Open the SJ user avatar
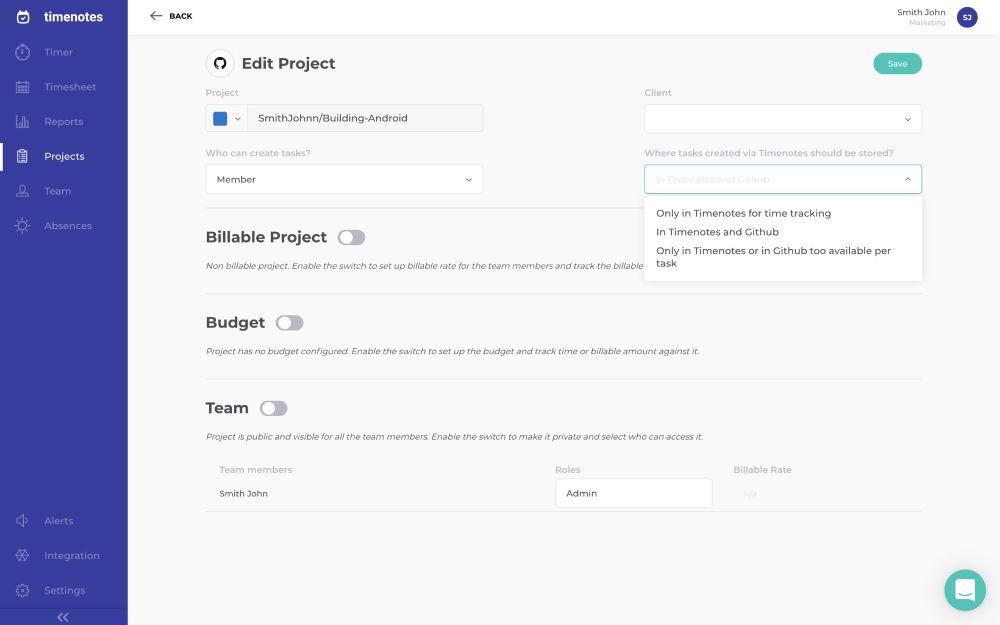The width and height of the screenshot is (1000, 625). pyautogui.click(x=967, y=17)
